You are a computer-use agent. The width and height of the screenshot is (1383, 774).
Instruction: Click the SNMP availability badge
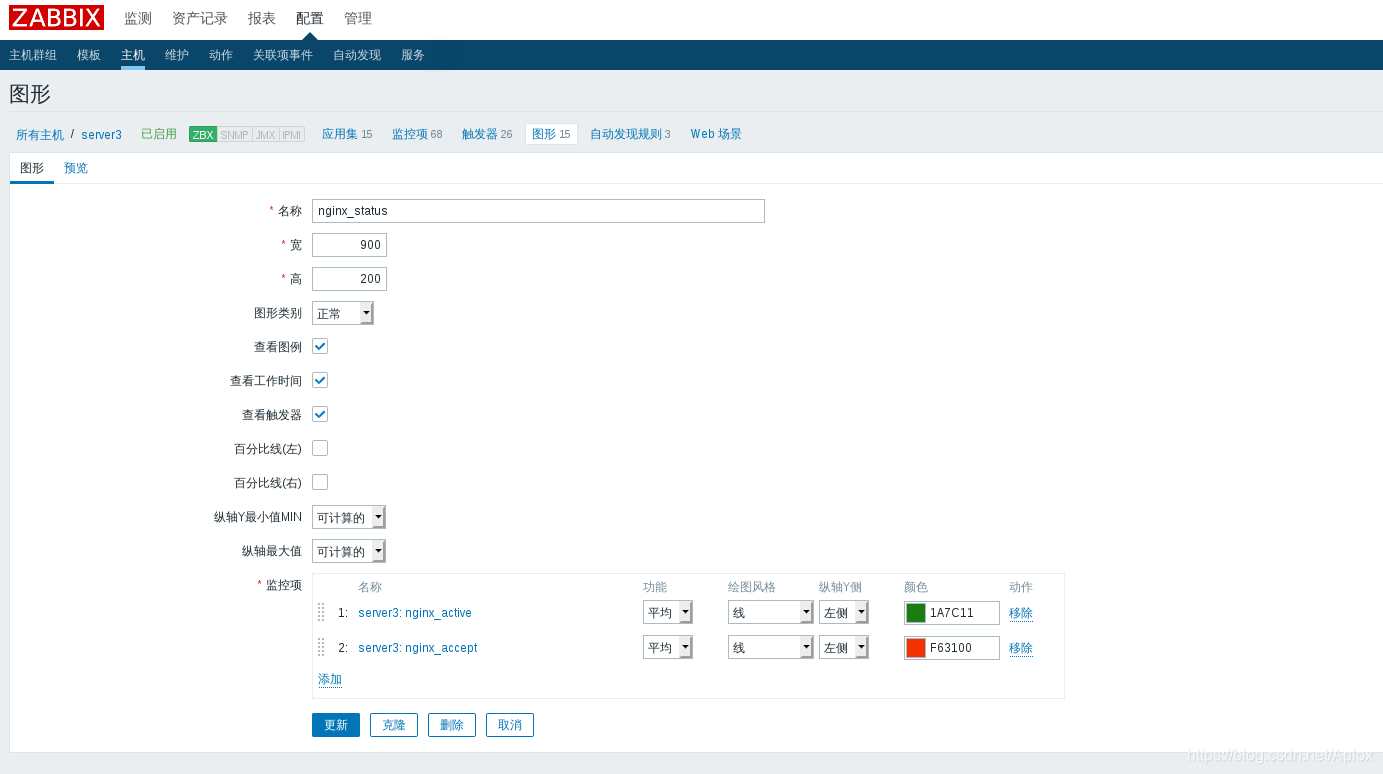click(234, 134)
